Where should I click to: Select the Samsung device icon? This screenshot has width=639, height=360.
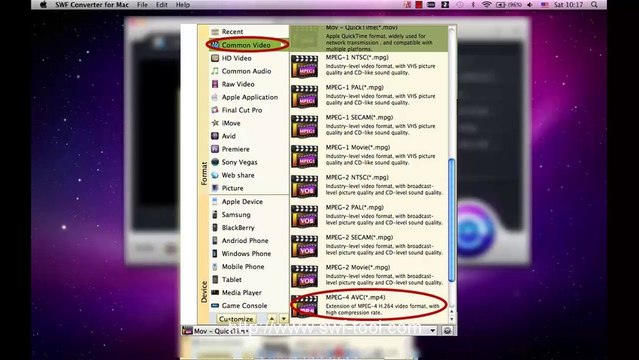pyautogui.click(x=215, y=214)
